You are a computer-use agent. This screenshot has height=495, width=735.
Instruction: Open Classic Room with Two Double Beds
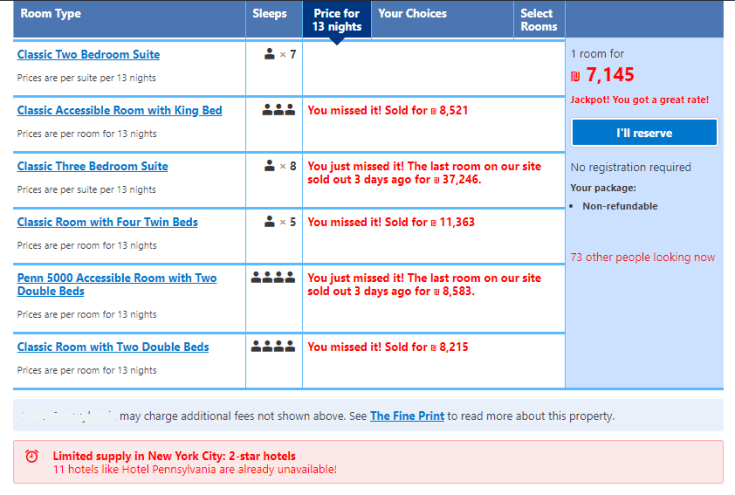click(x=113, y=347)
